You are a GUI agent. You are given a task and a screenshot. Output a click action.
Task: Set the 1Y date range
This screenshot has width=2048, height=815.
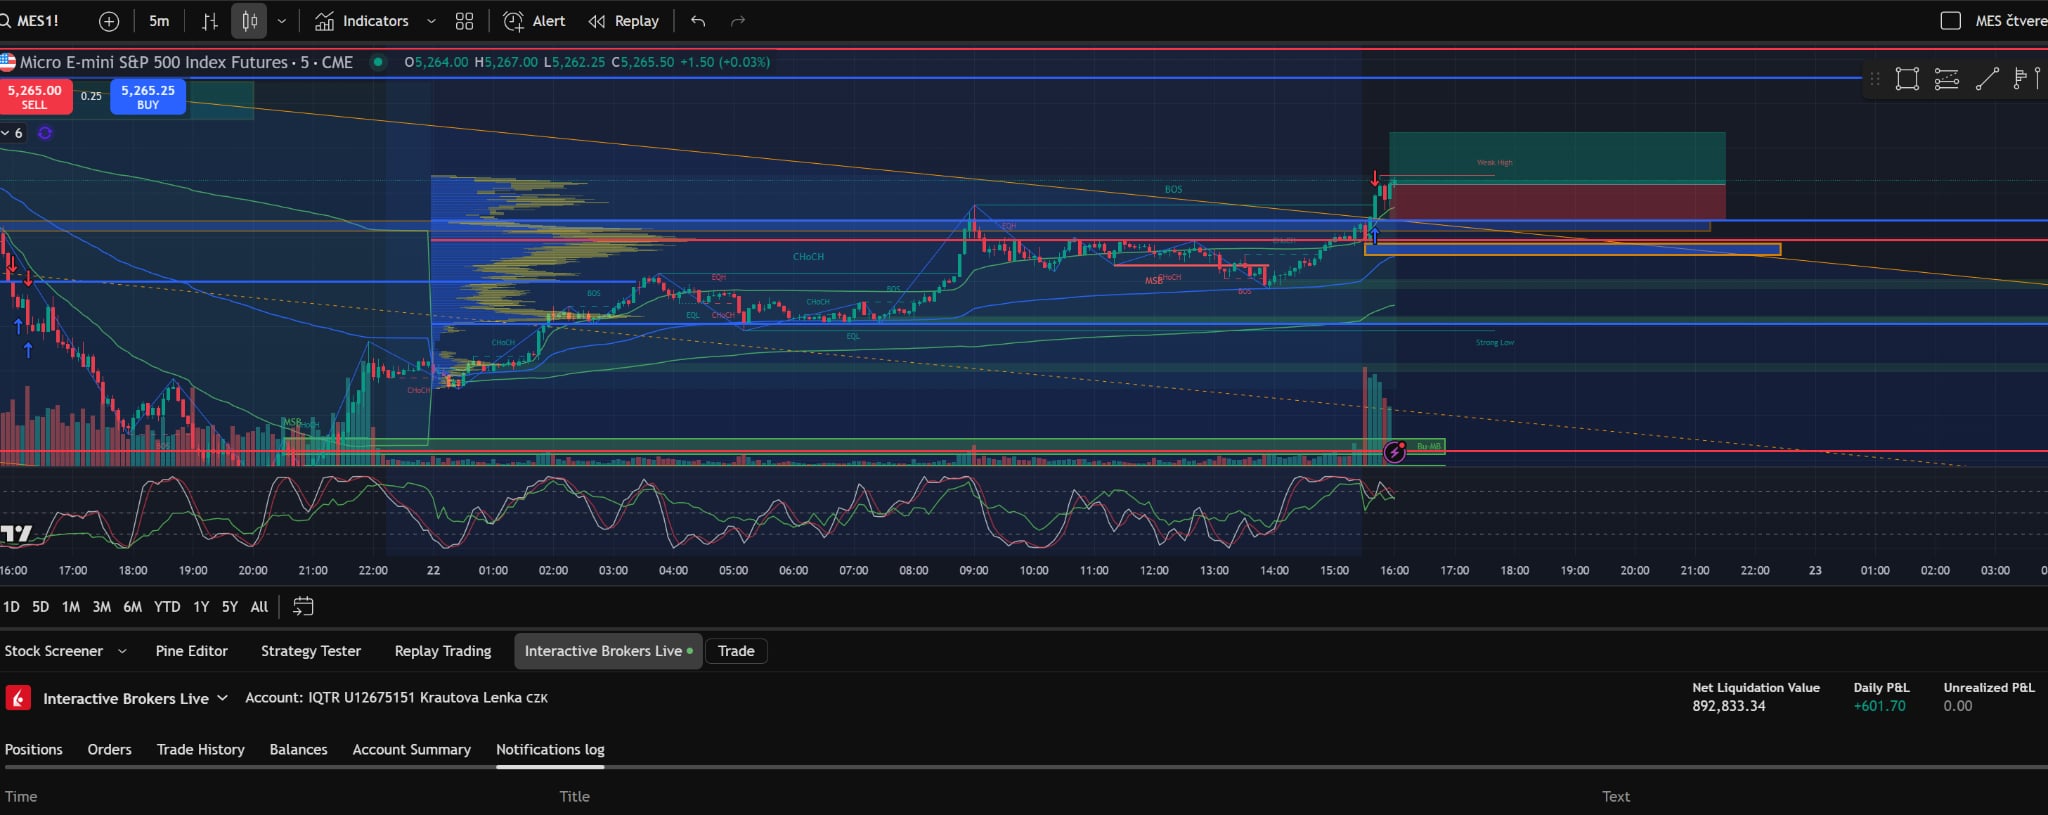pyautogui.click(x=201, y=607)
